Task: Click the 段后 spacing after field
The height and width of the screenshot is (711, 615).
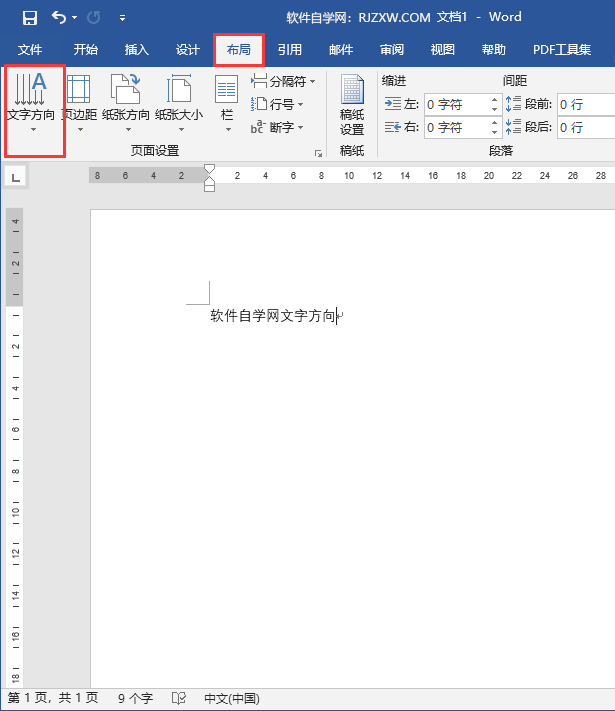Action: coord(586,127)
